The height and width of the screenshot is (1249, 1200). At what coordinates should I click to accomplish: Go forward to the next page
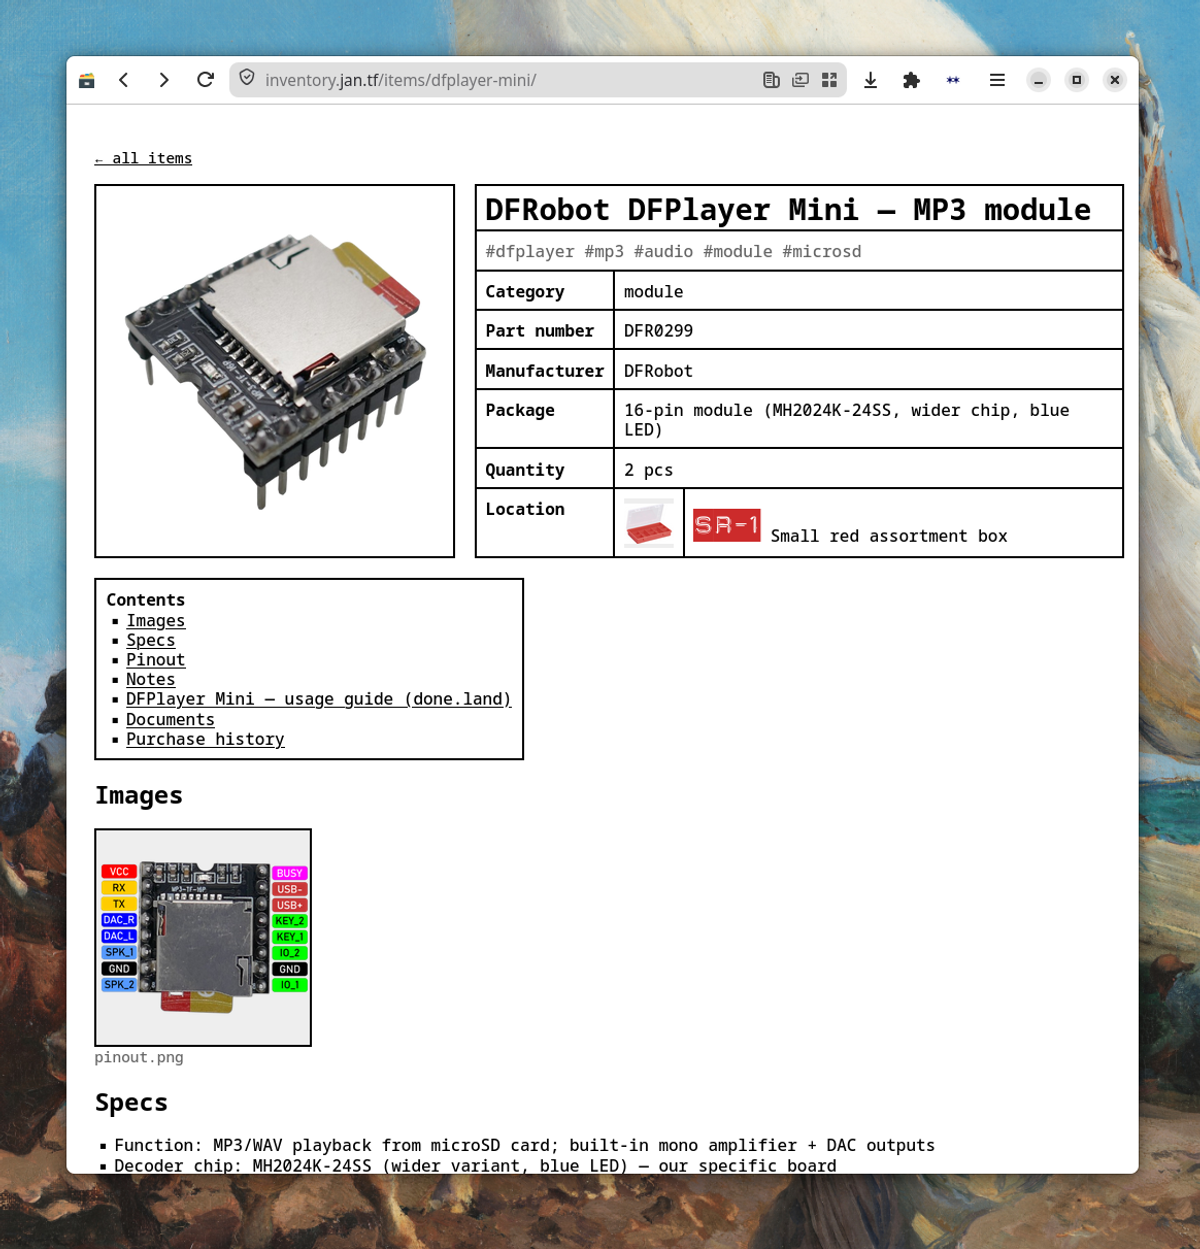coord(164,80)
